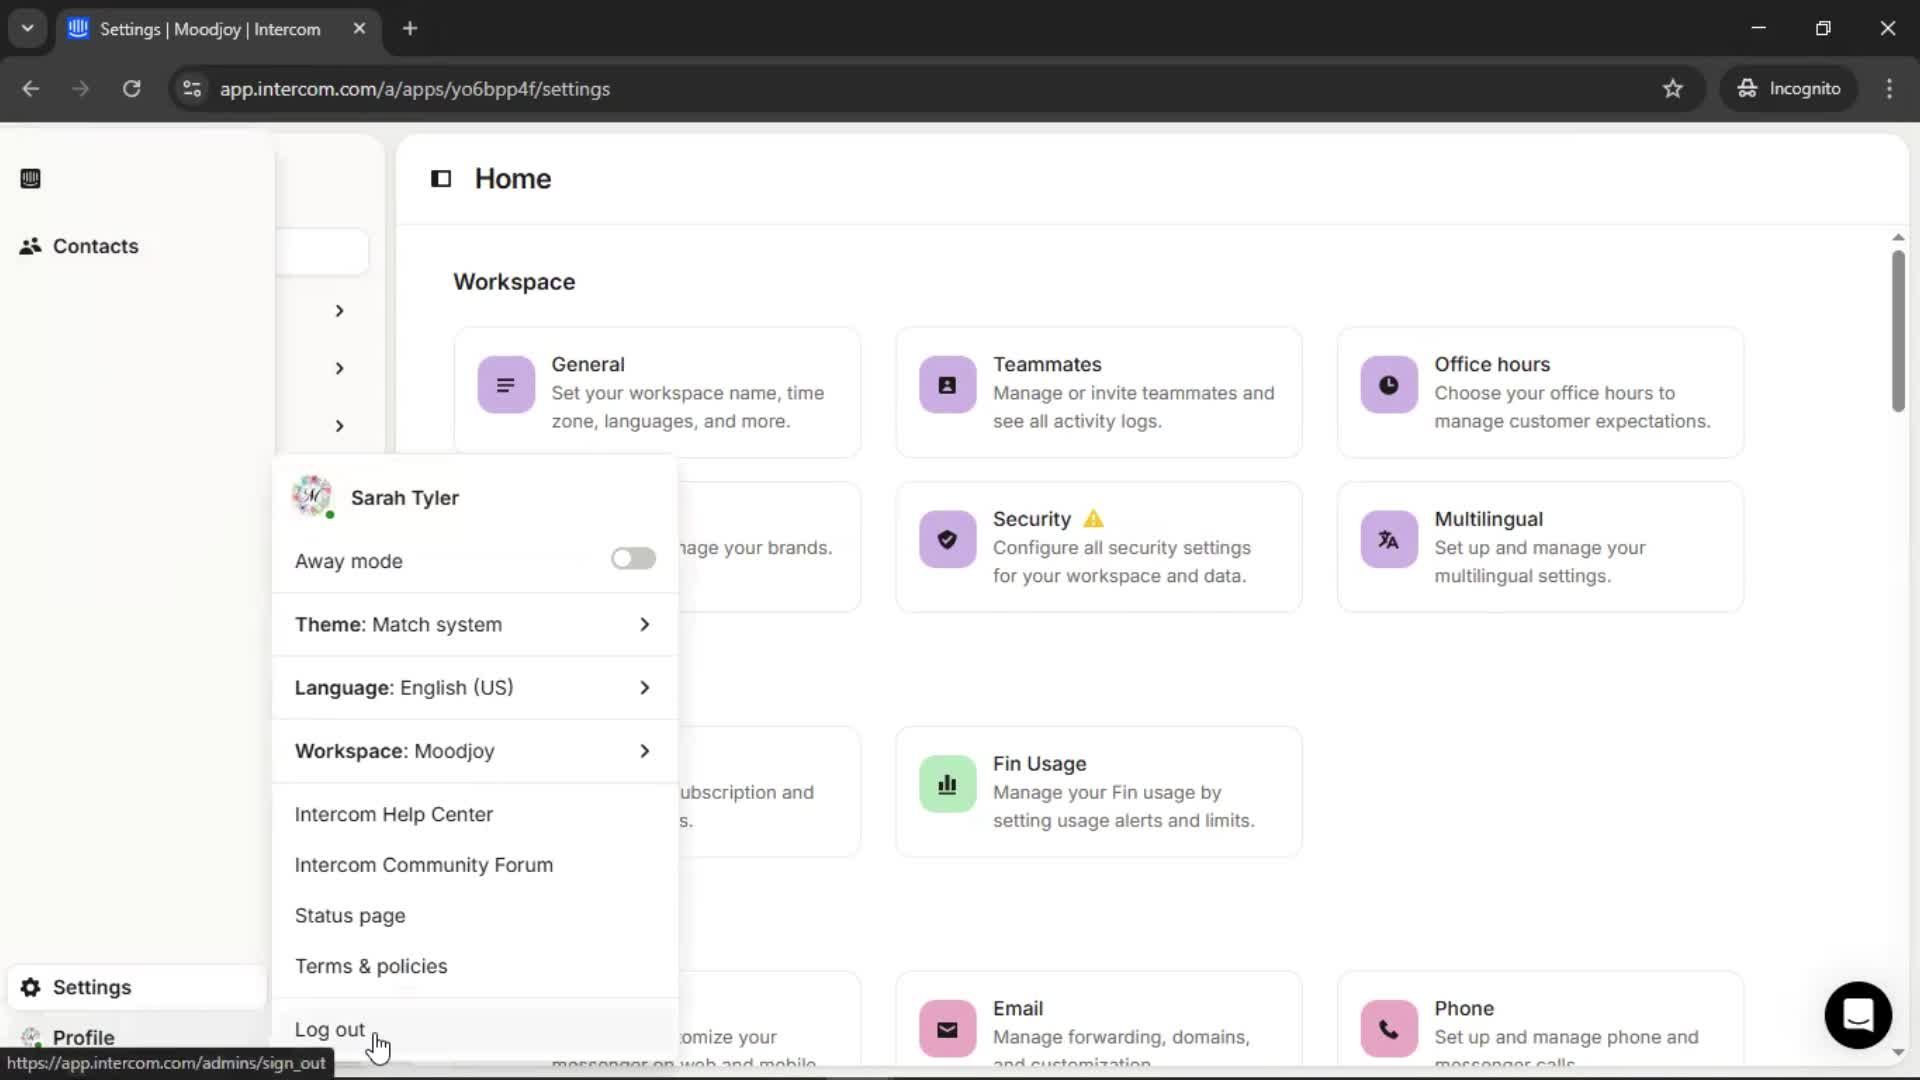Open Contacts in the left sidebar
1920x1080 pixels.
pyautogui.click(x=95, y=246)
